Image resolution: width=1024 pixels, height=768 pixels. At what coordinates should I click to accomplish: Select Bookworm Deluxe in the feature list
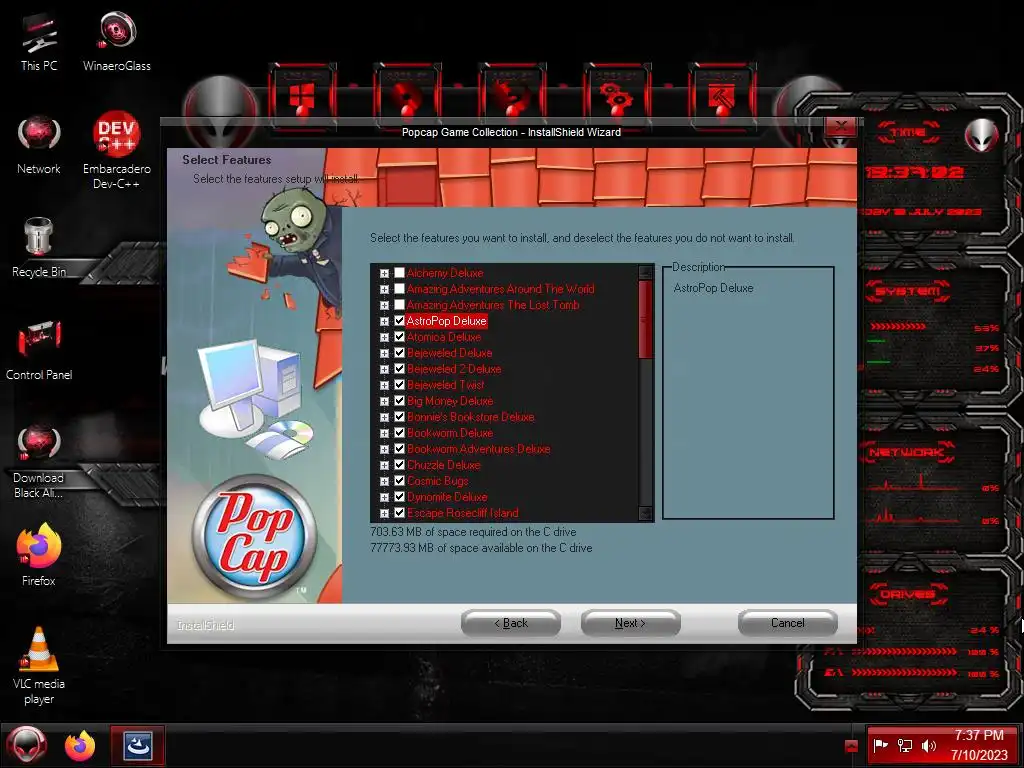coord(449,433)
